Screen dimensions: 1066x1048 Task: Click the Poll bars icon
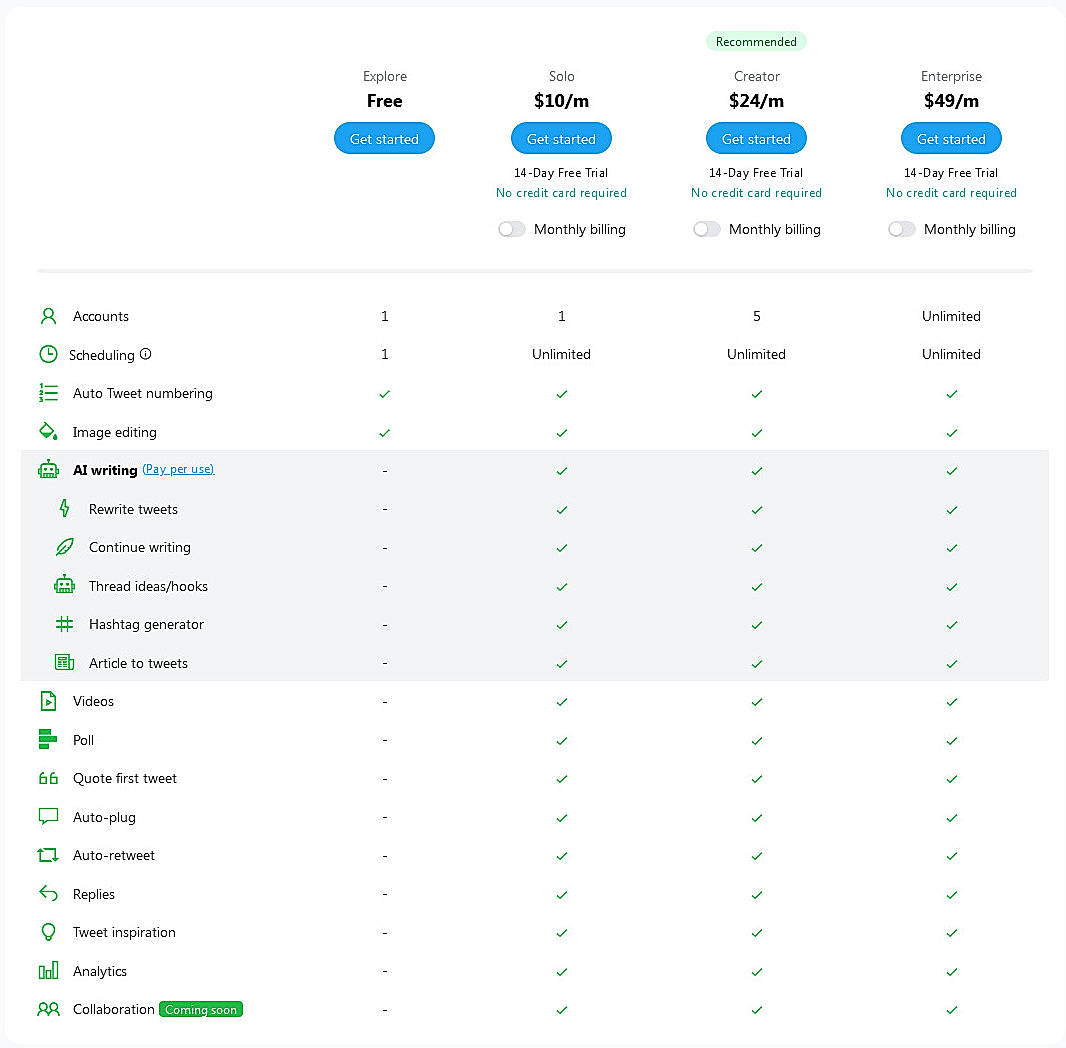tap(48, 739)
